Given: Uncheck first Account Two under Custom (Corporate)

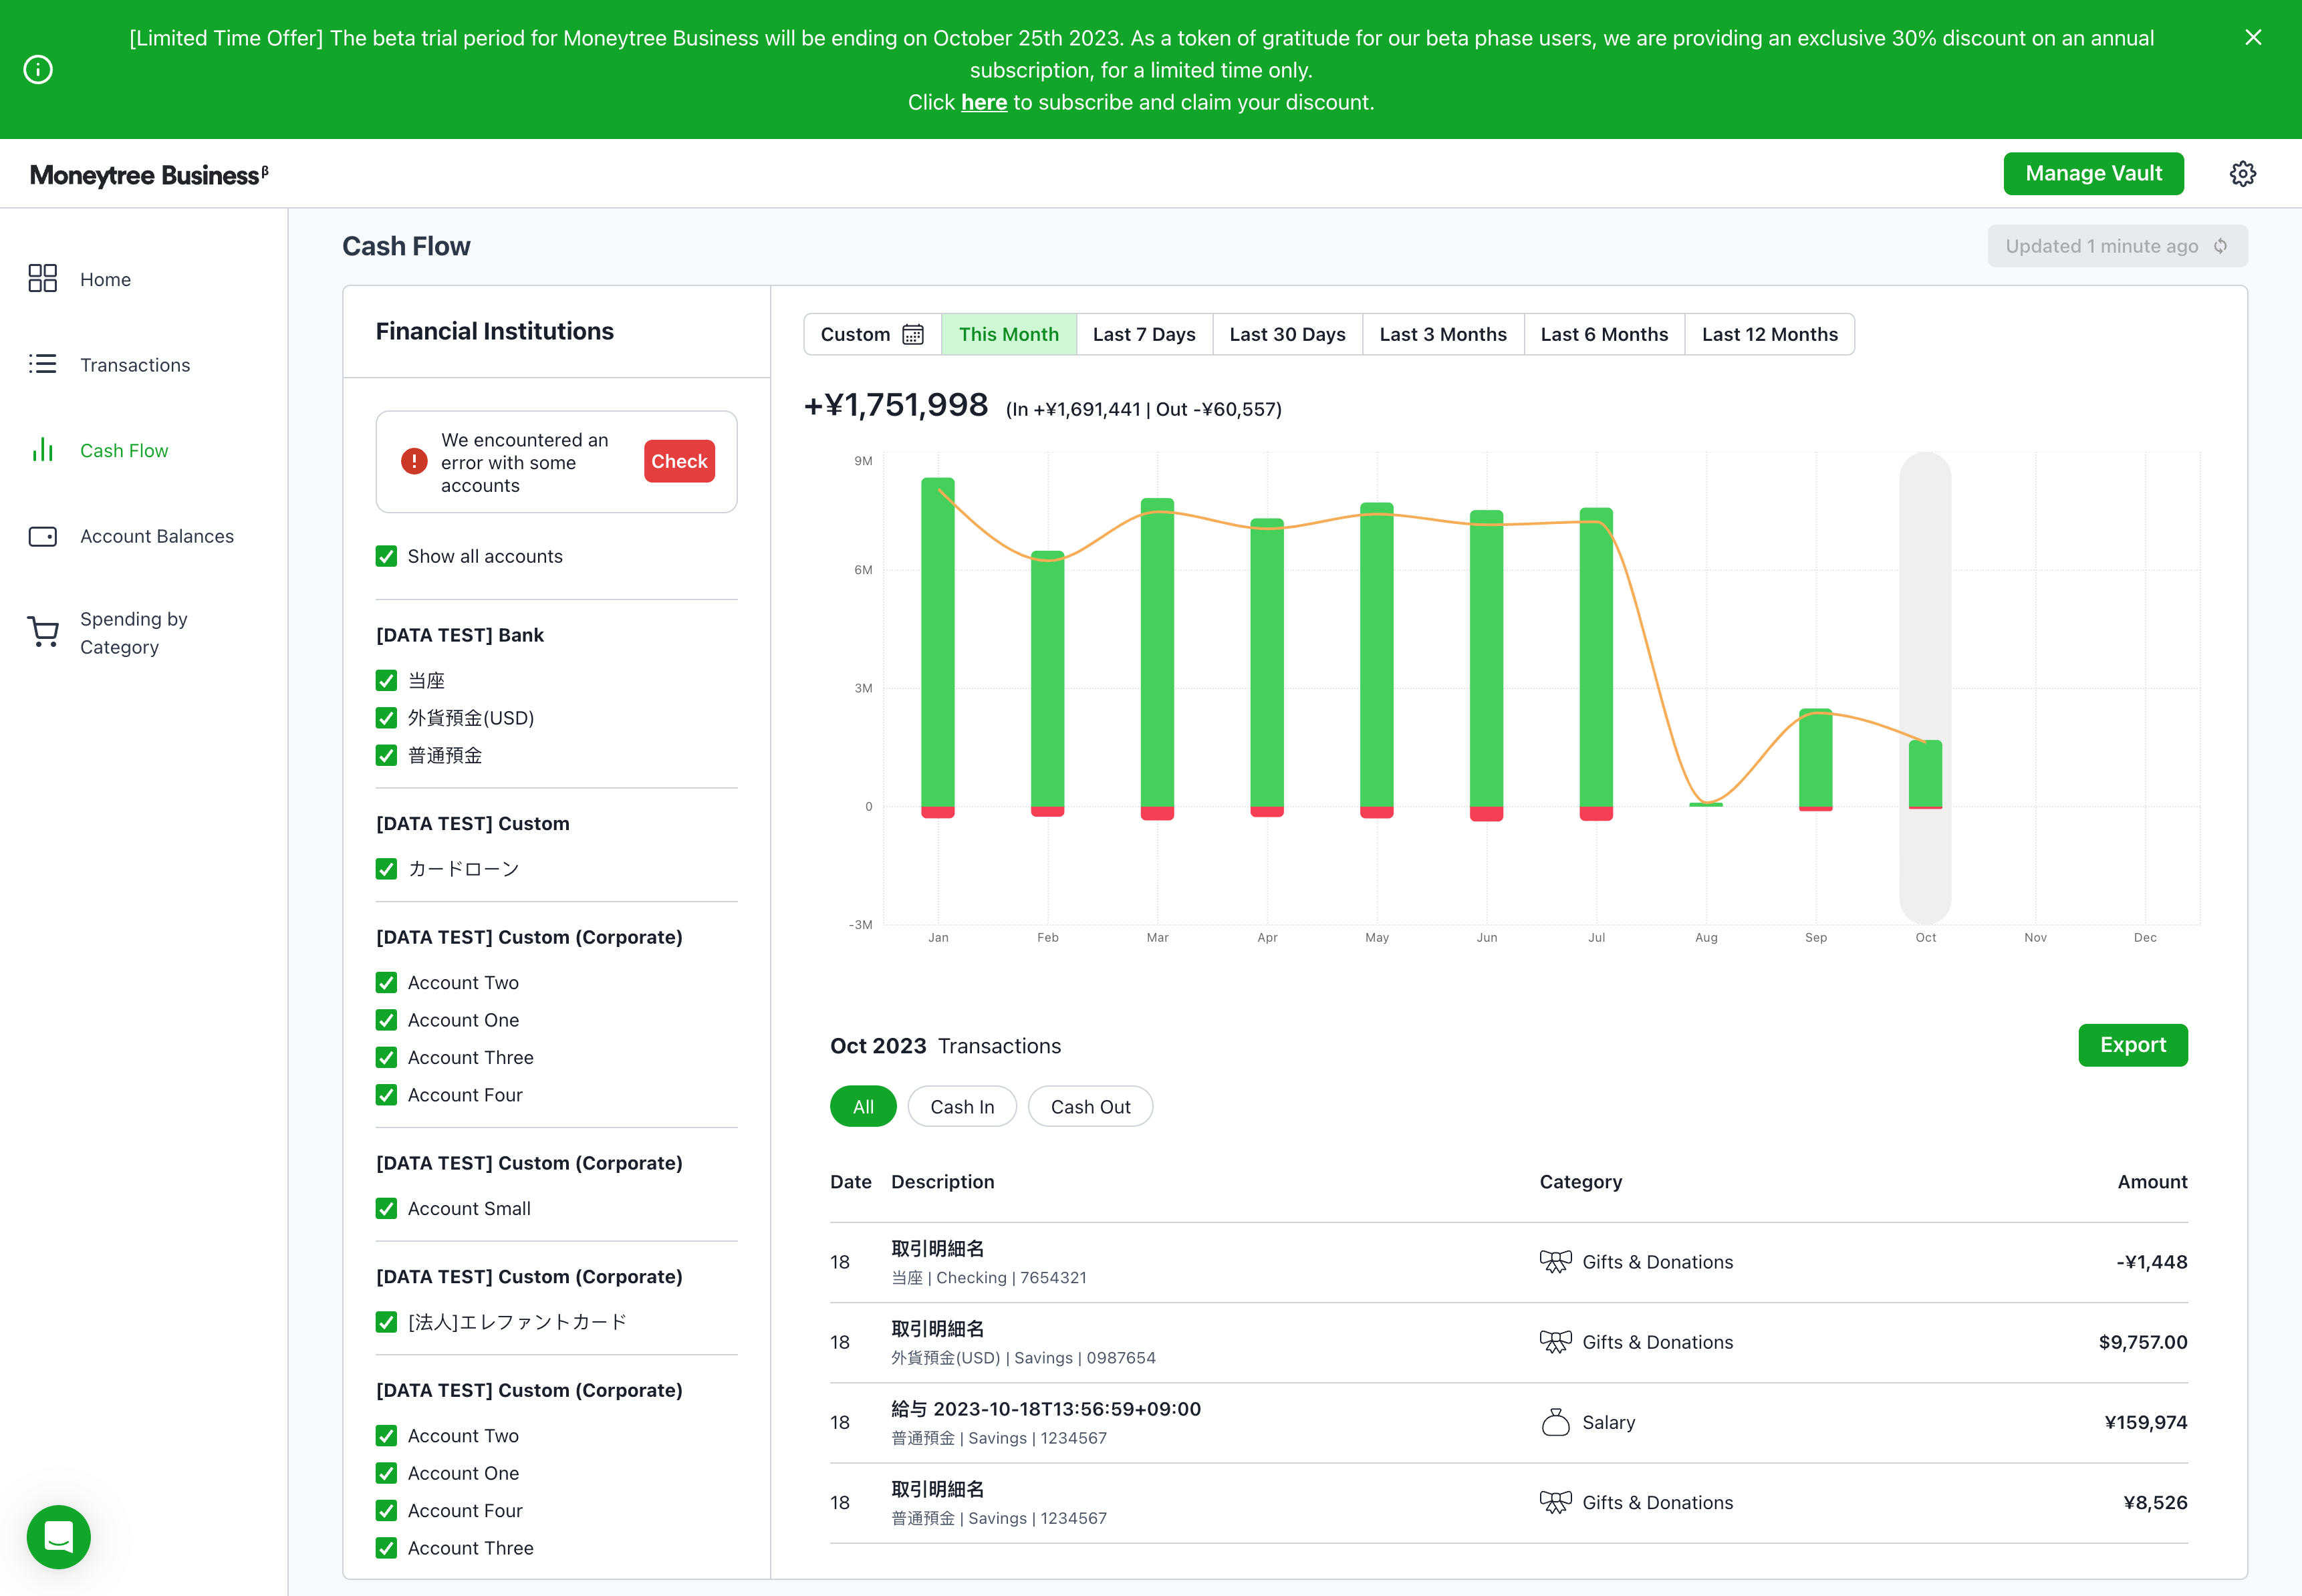Looking at the screenshot, I should click(386, 983).
